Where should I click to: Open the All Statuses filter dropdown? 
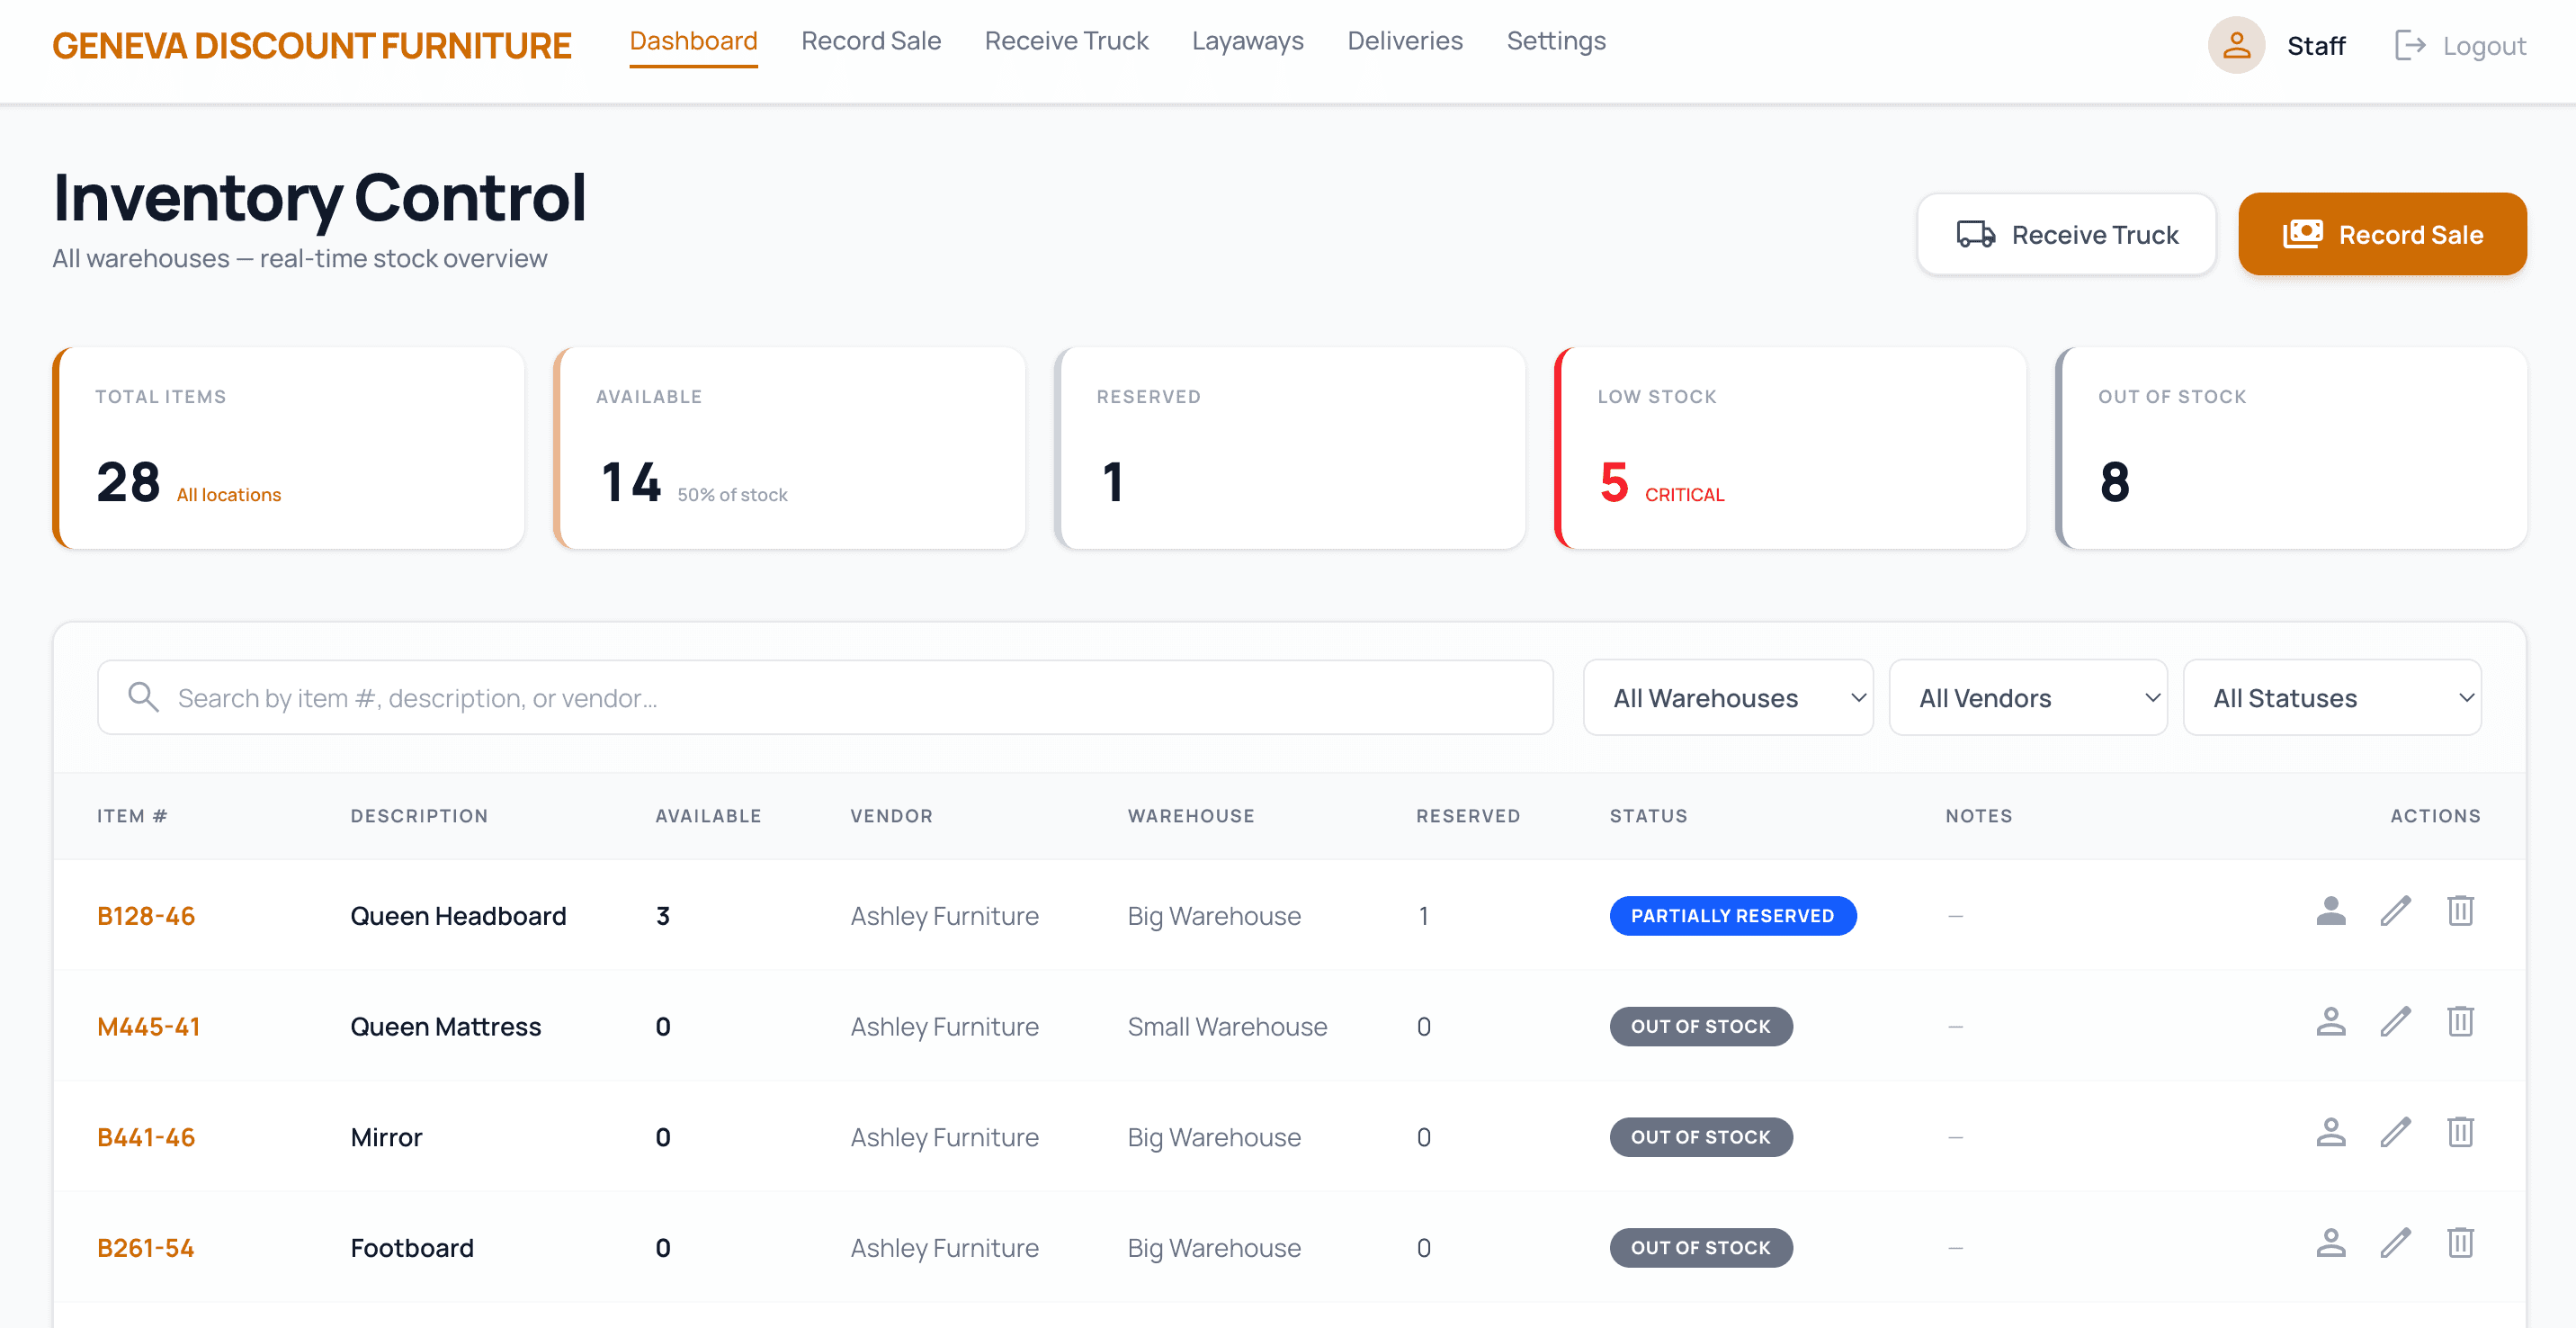(2332, 697)
